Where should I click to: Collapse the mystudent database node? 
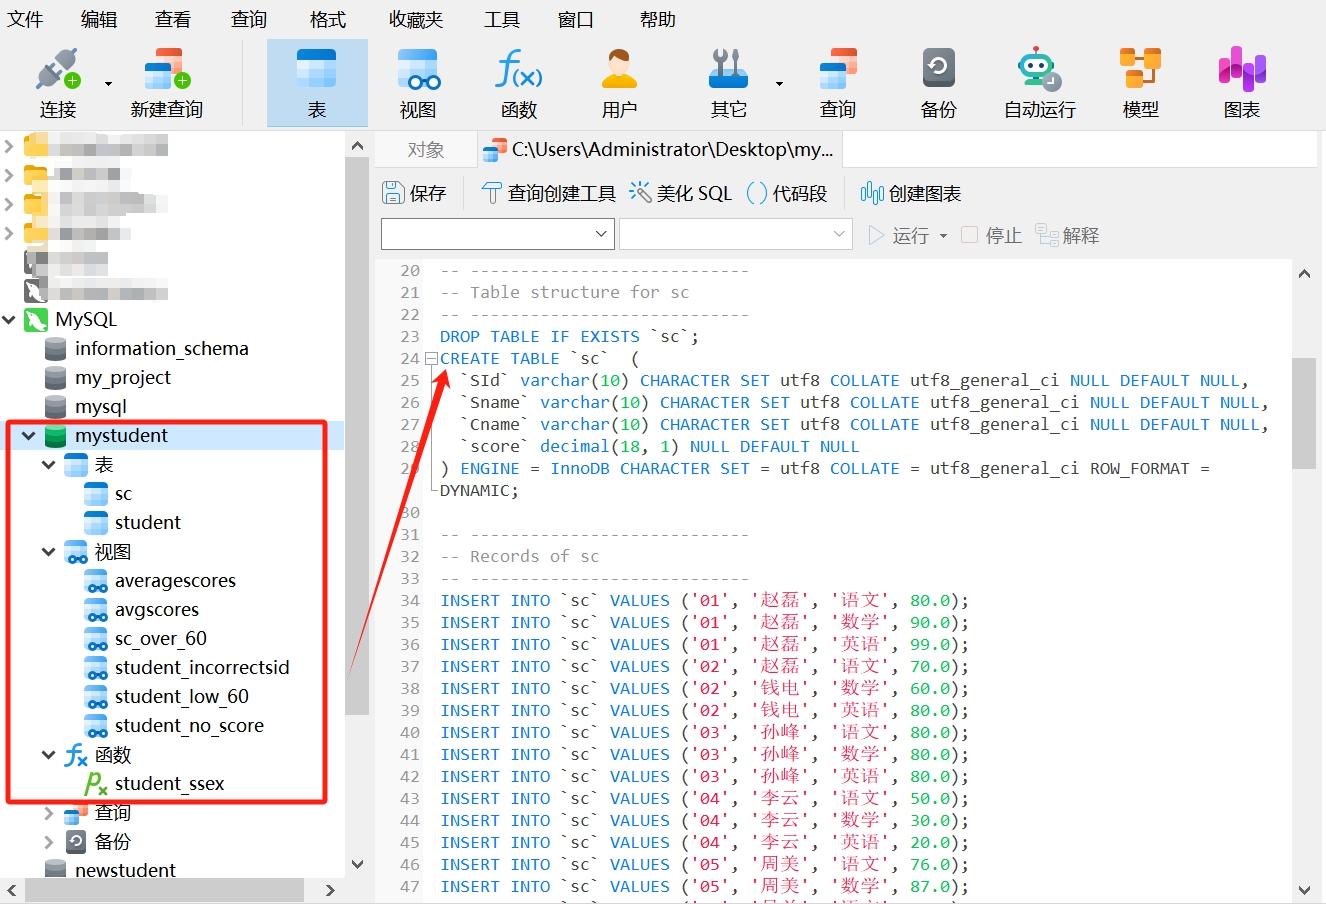click(29, 436)
